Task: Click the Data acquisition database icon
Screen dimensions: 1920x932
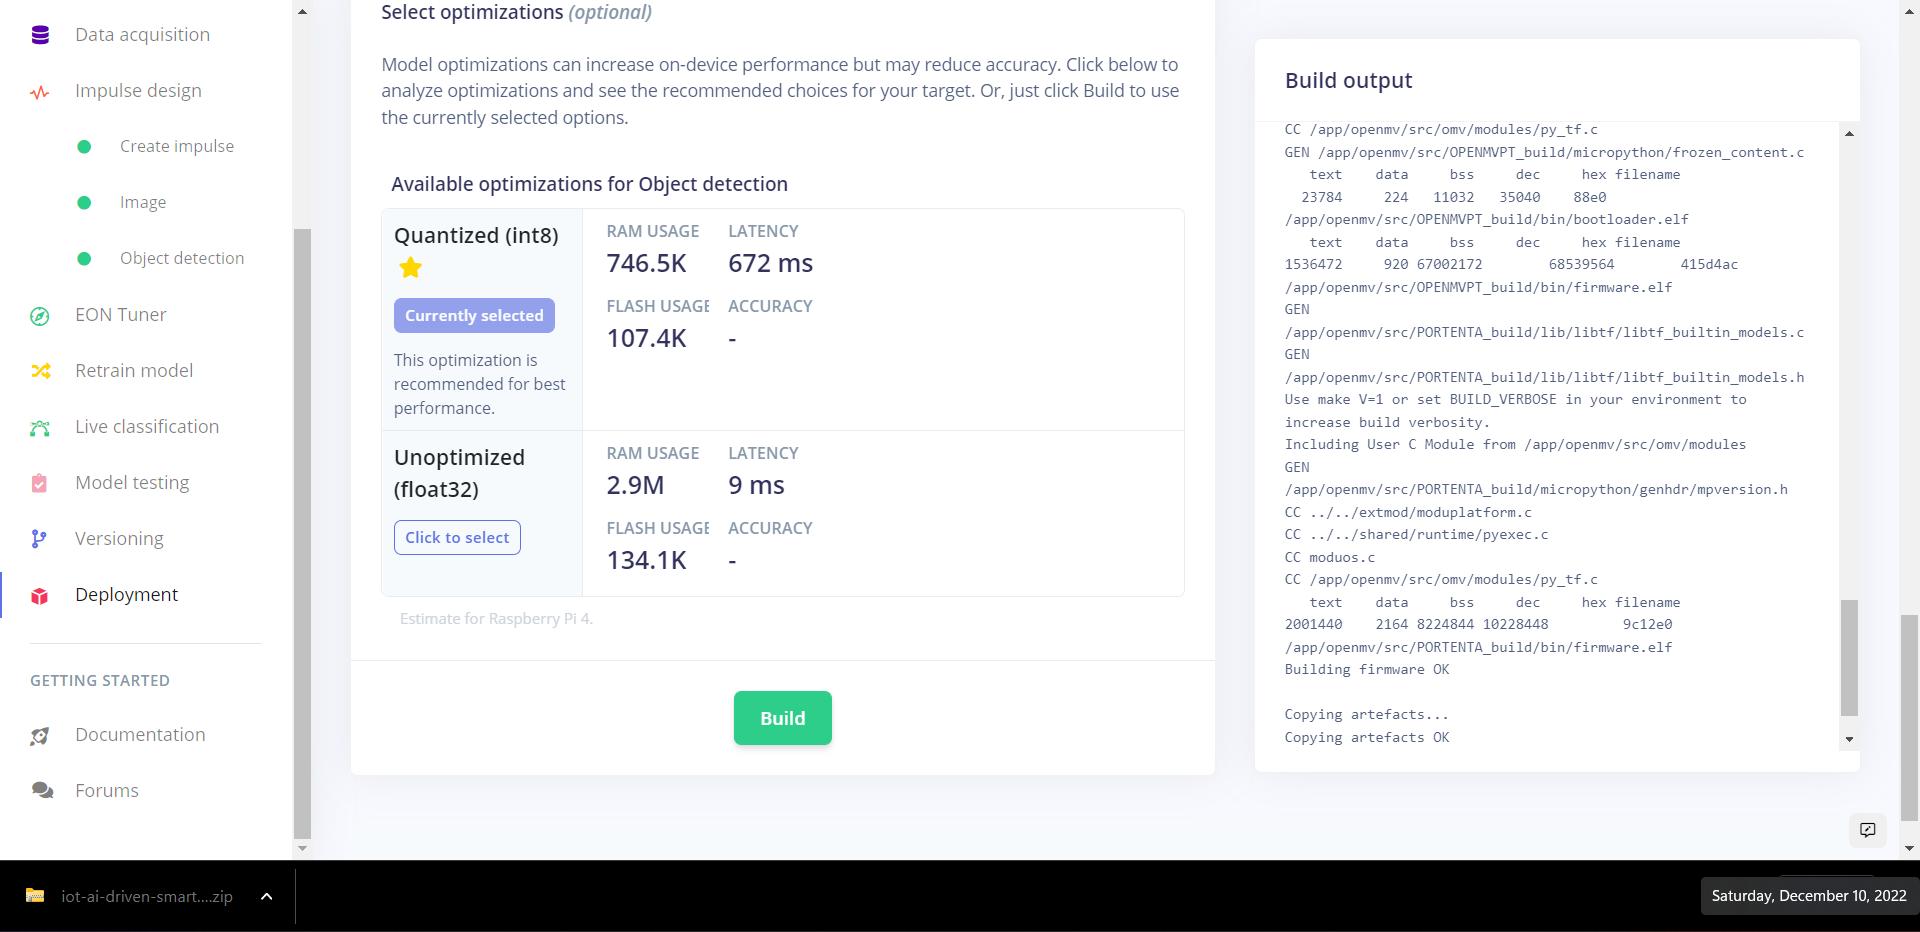Action: coord(40,35)
